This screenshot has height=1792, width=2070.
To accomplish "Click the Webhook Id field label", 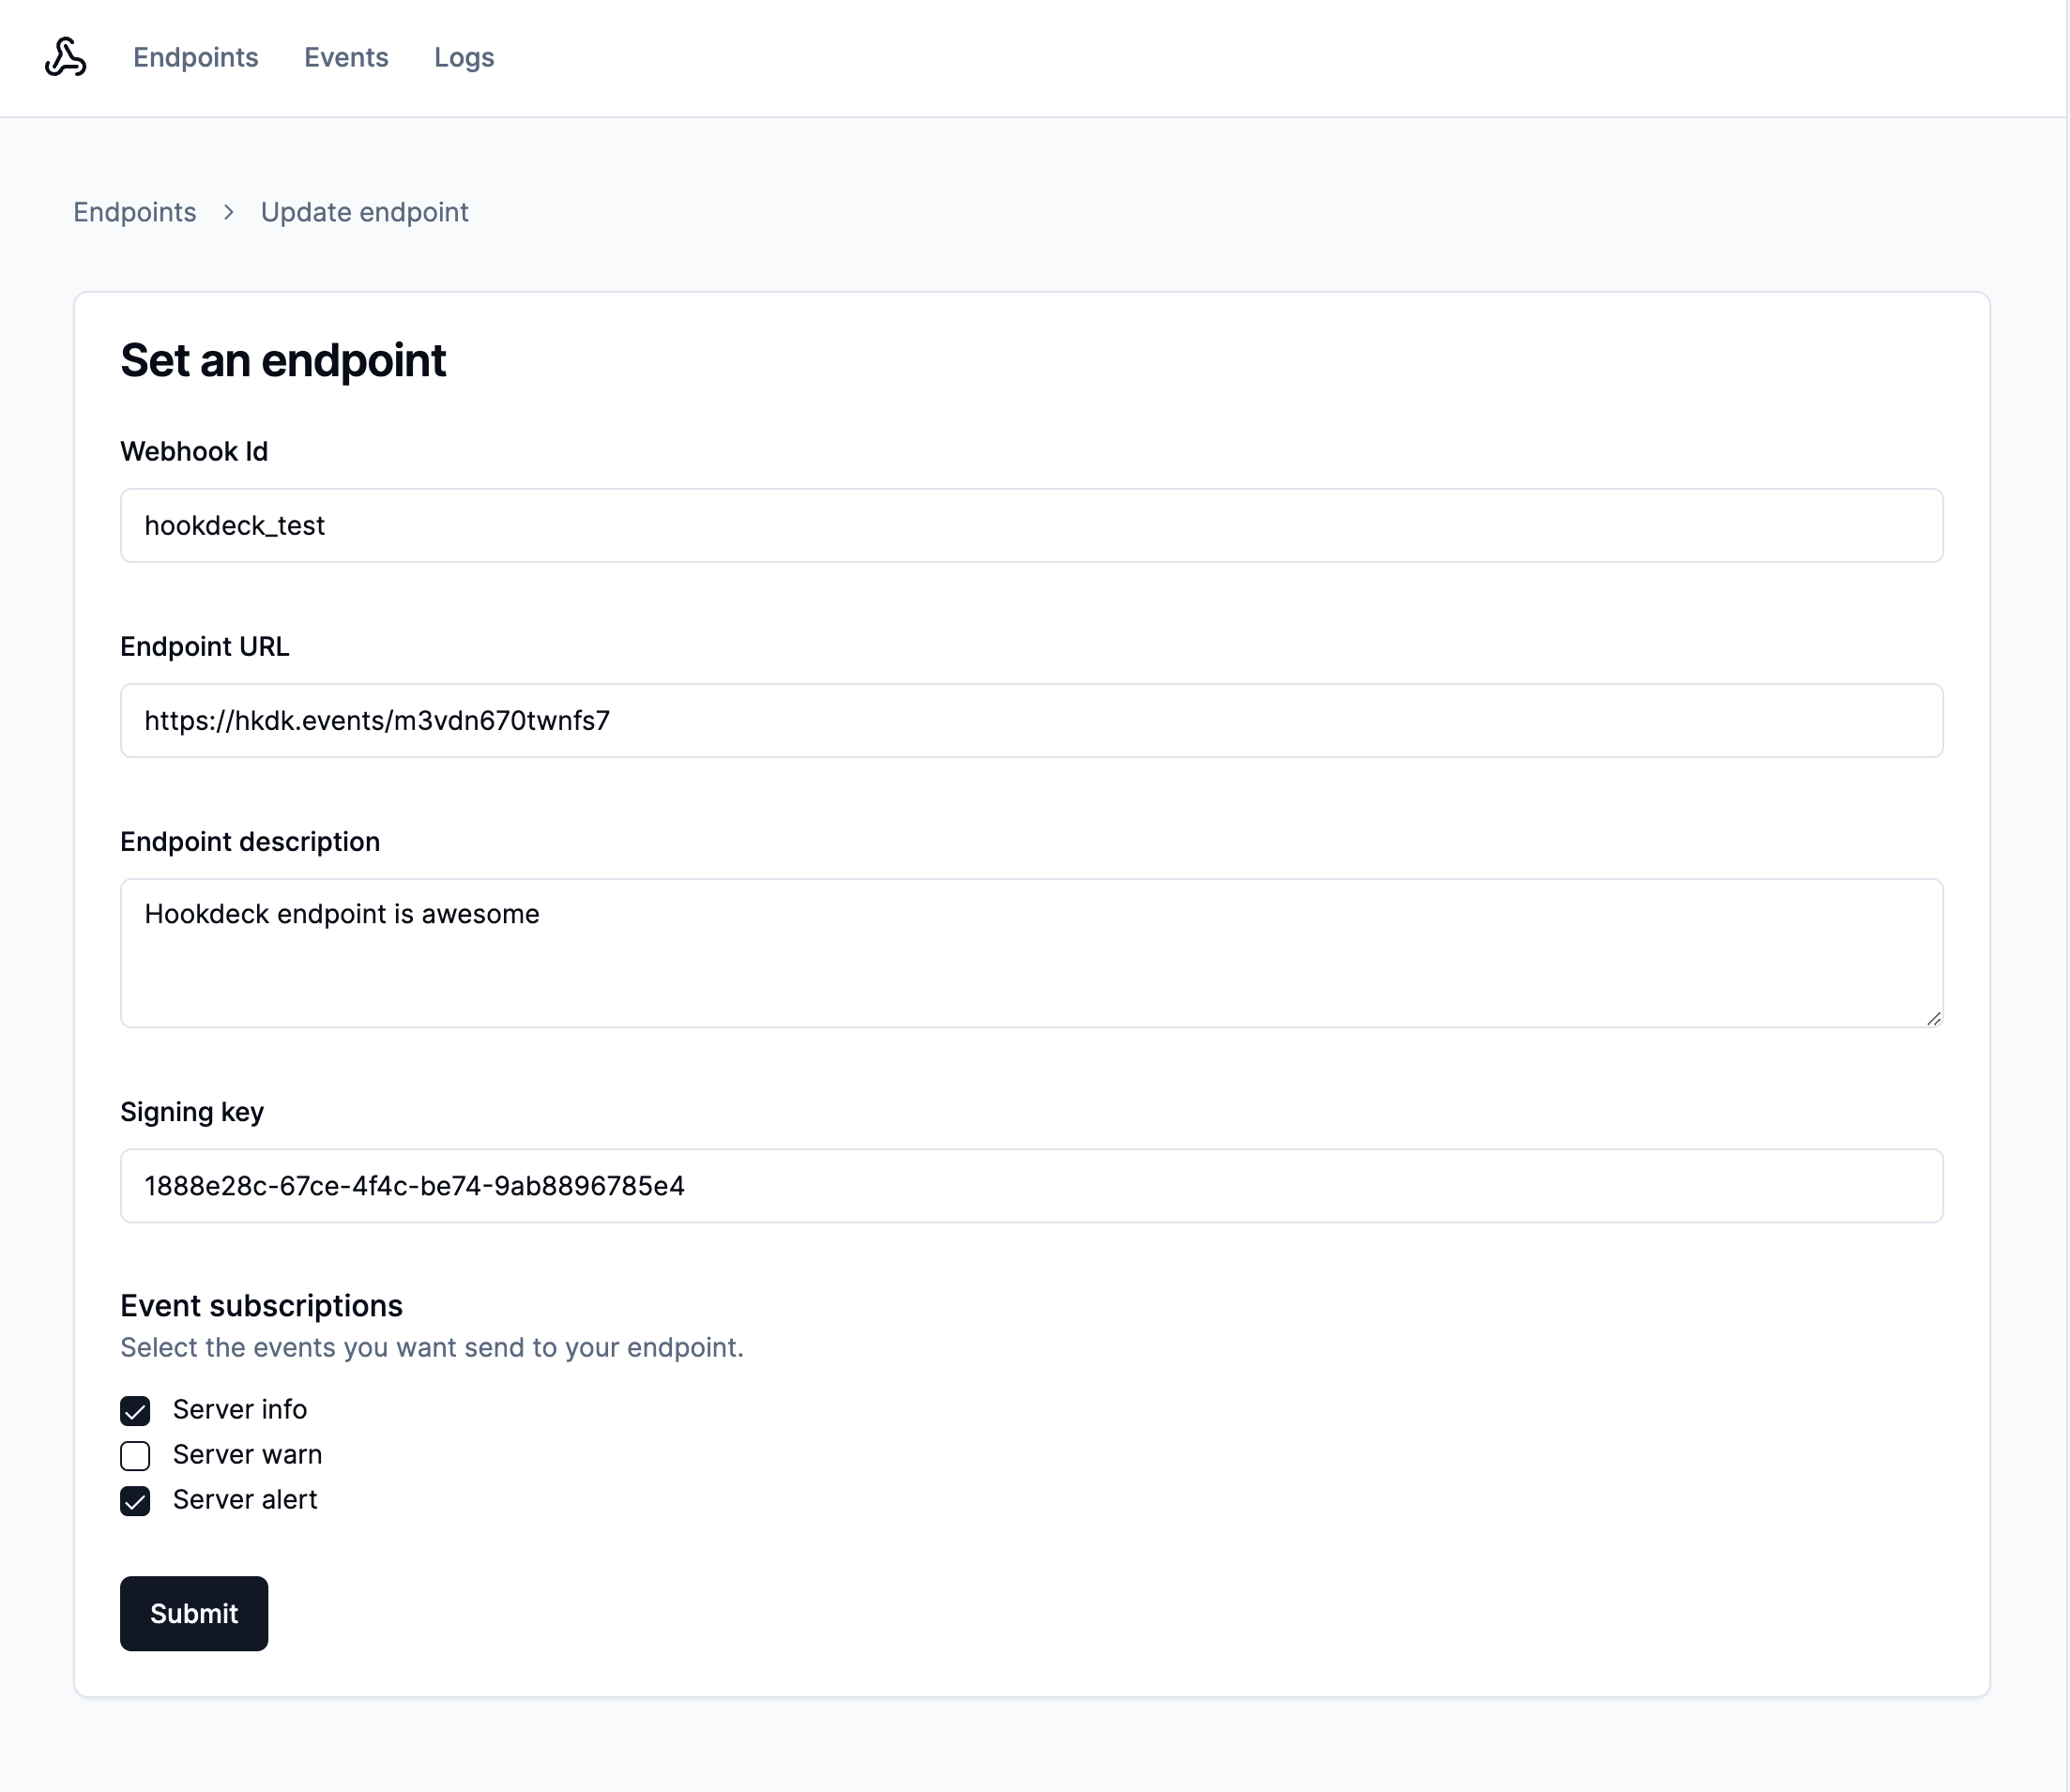I will point(194,451).
